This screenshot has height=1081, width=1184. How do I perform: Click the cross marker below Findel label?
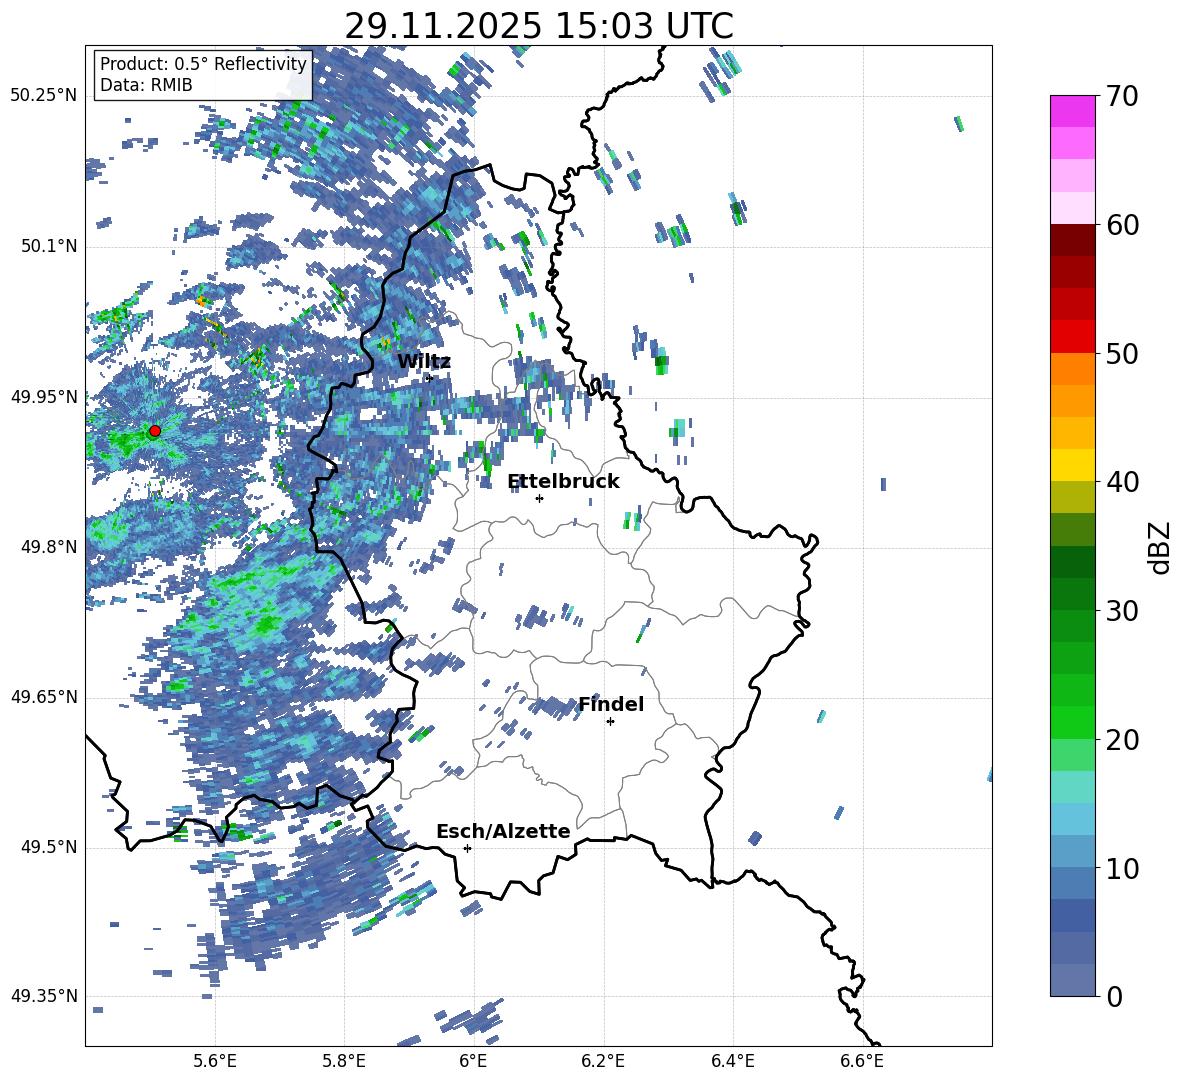pos(610,722)
